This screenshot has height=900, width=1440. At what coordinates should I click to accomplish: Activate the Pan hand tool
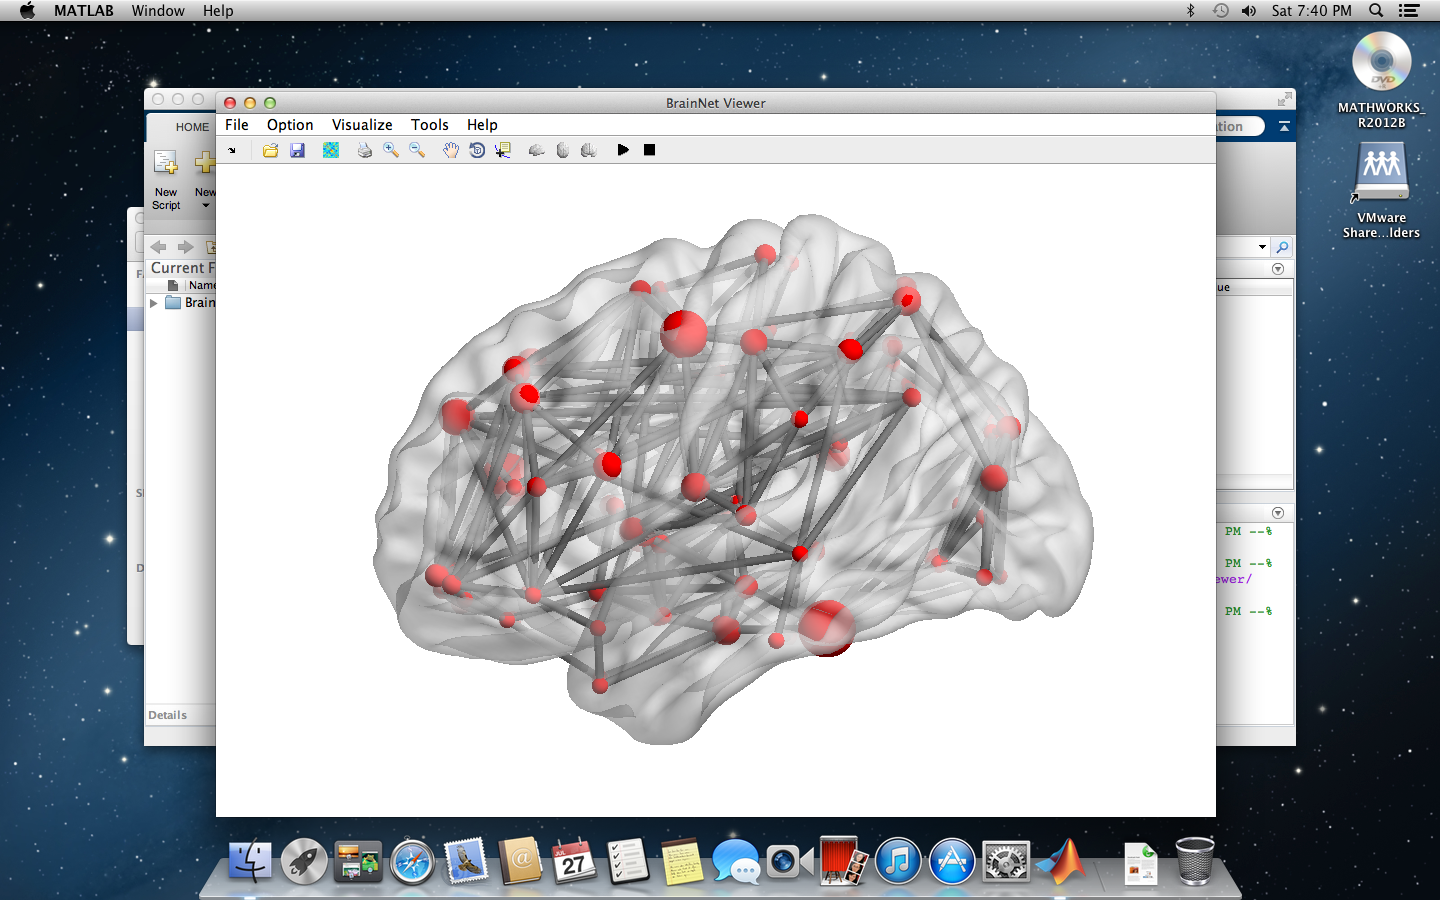pos(451,150)
